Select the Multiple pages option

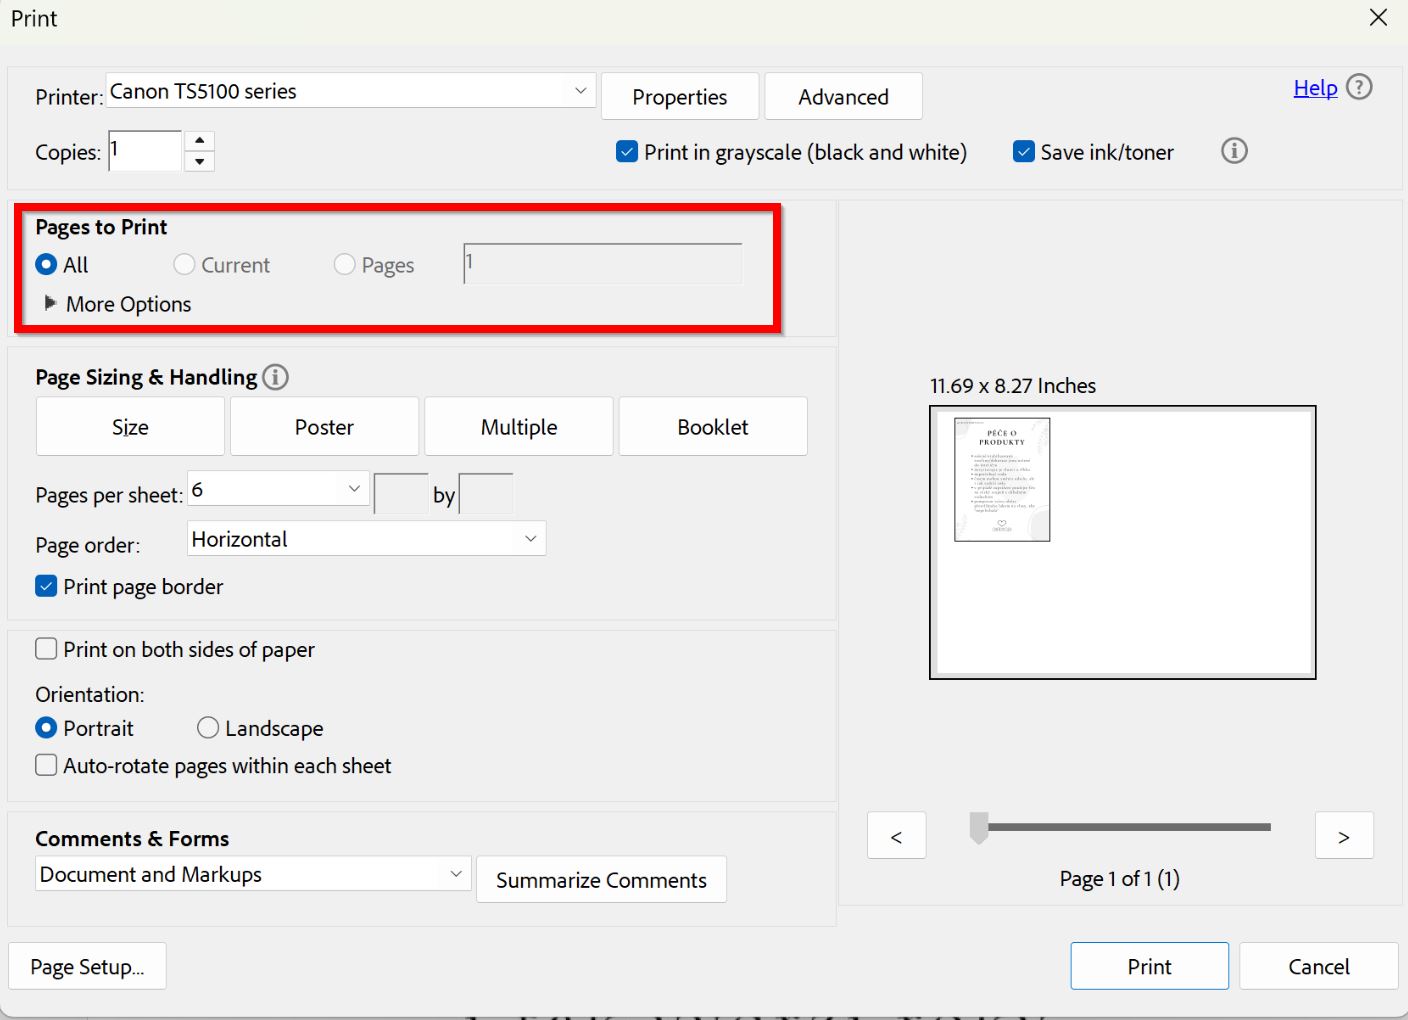[519, 427]
